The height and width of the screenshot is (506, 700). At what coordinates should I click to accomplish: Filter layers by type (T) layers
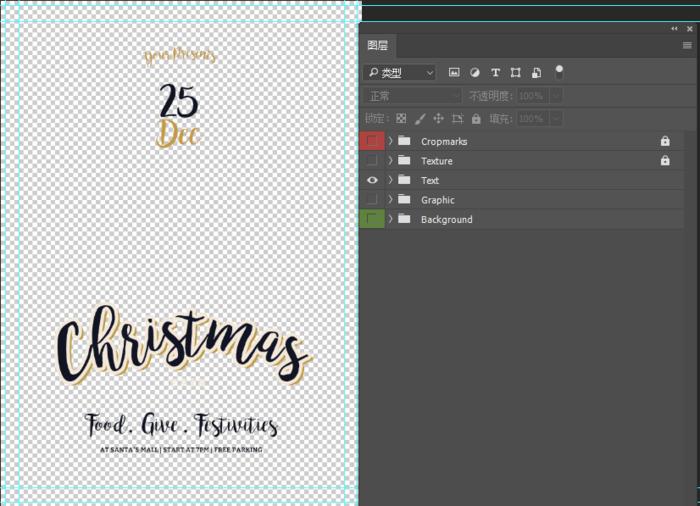pos(495,73)
